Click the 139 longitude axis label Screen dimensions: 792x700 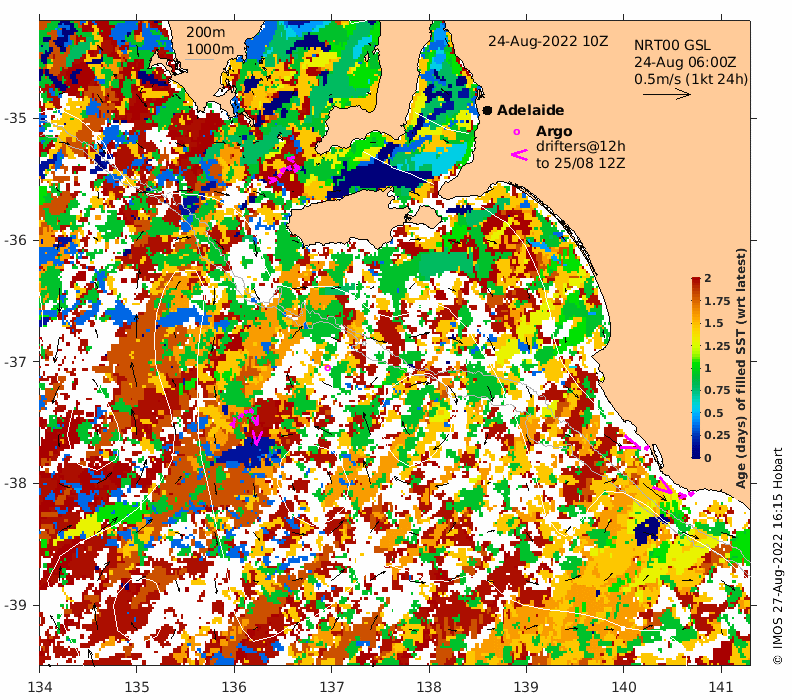[x=526, y=687]
